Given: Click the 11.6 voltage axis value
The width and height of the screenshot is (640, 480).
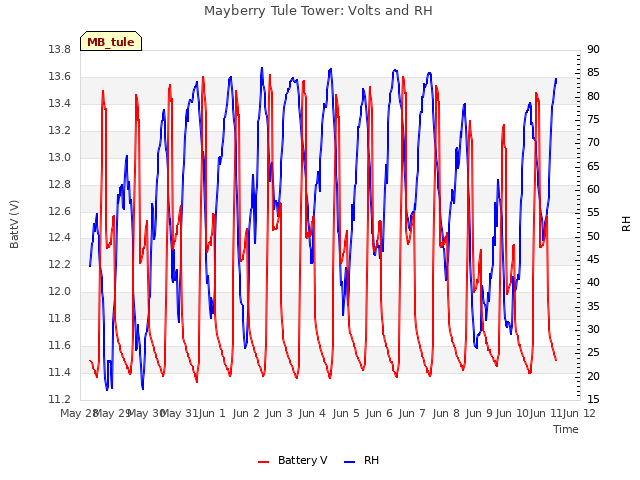Looking at the screenshot, I should pyautogui.click(x=60, y=345).
